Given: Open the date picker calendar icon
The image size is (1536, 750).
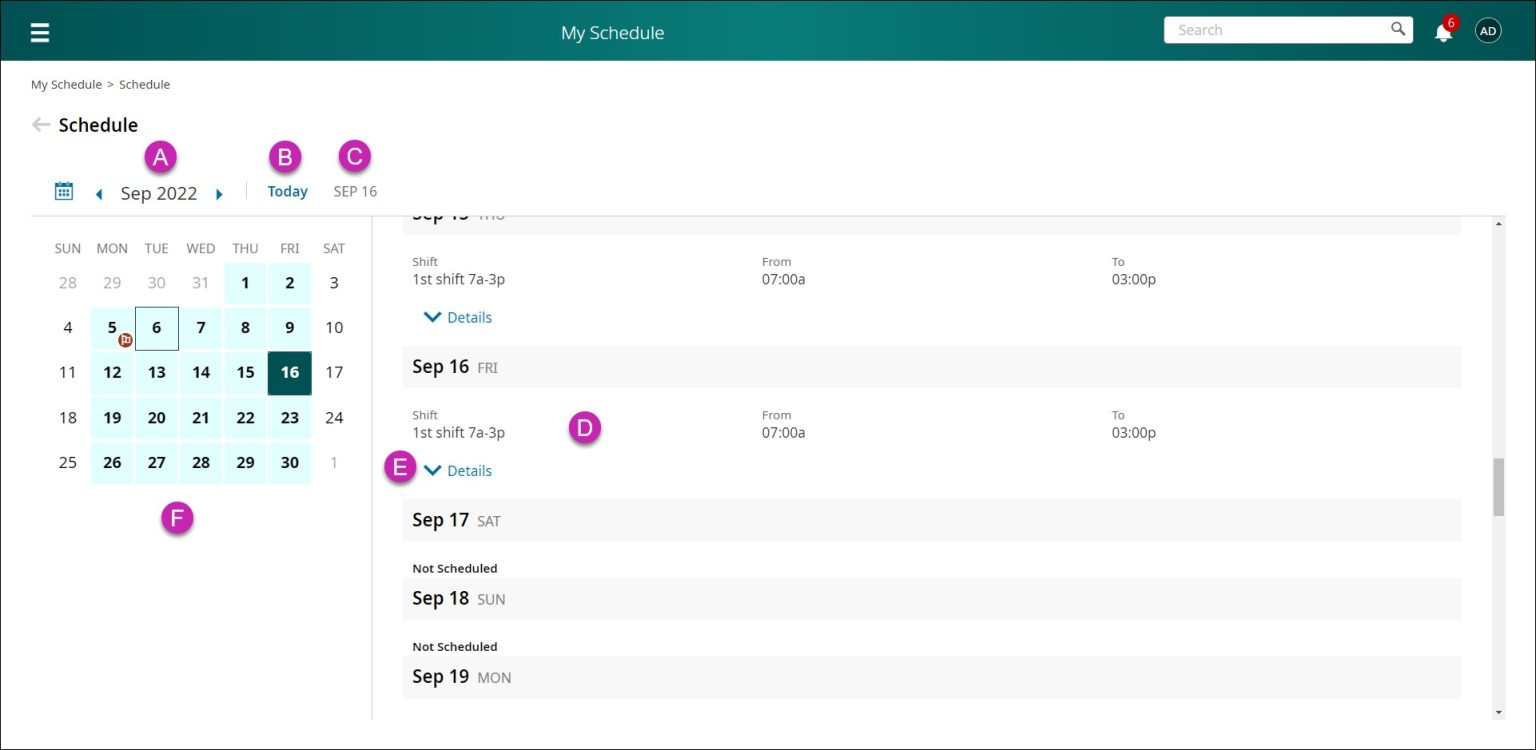Looking at the screenshot, I should 64,190.
